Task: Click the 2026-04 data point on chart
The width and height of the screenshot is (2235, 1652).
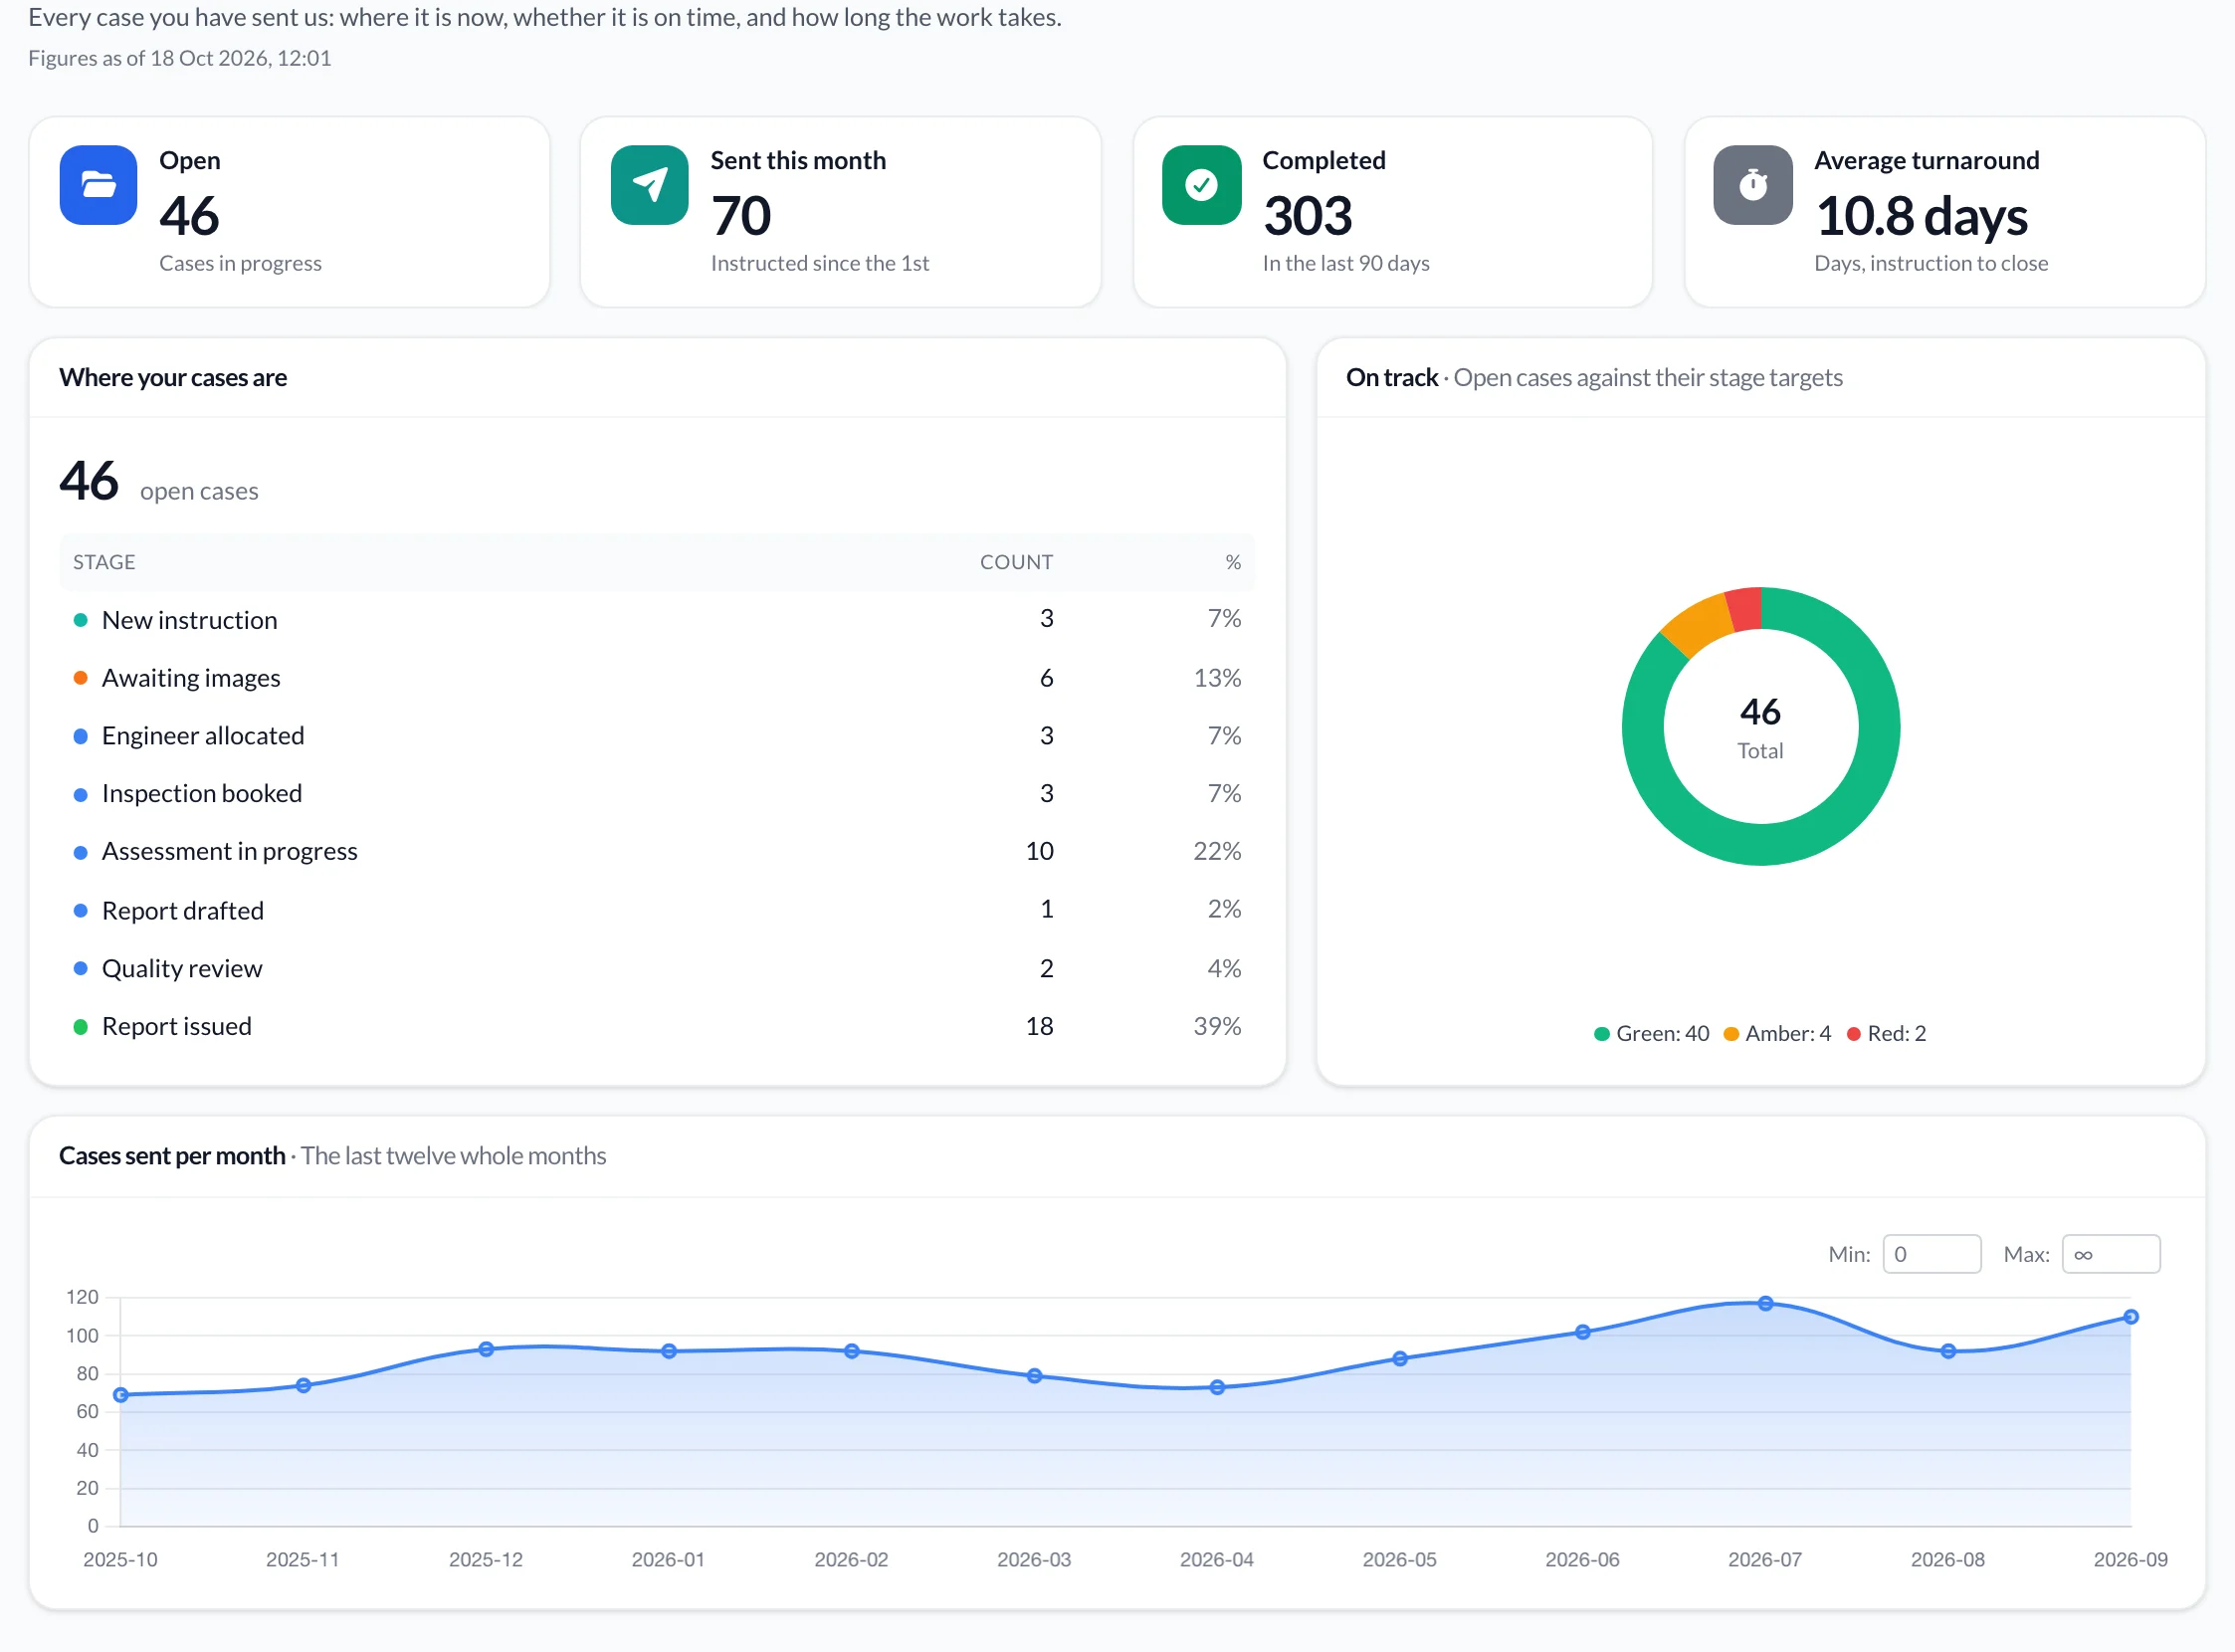Action: point(1217,1388)
